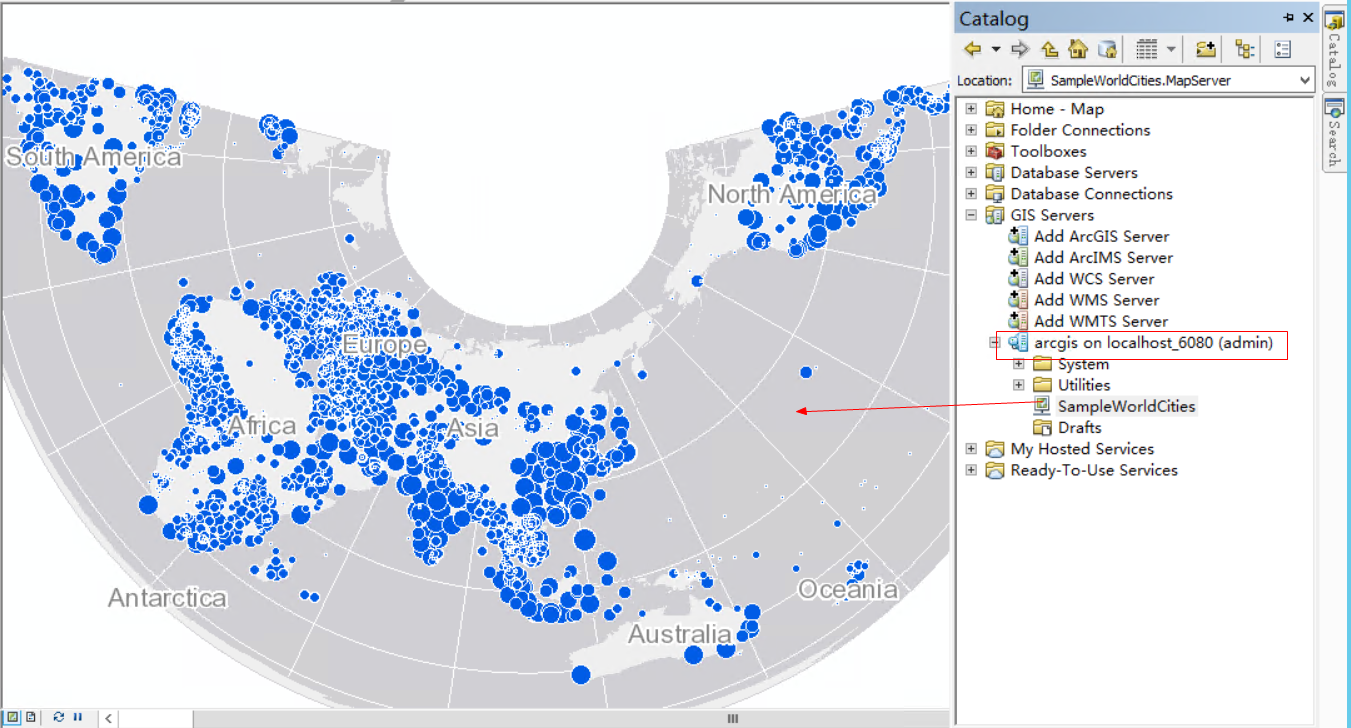Select Drafts folder in tree
Screen dimensions: 1351x728
[1079, 428]
